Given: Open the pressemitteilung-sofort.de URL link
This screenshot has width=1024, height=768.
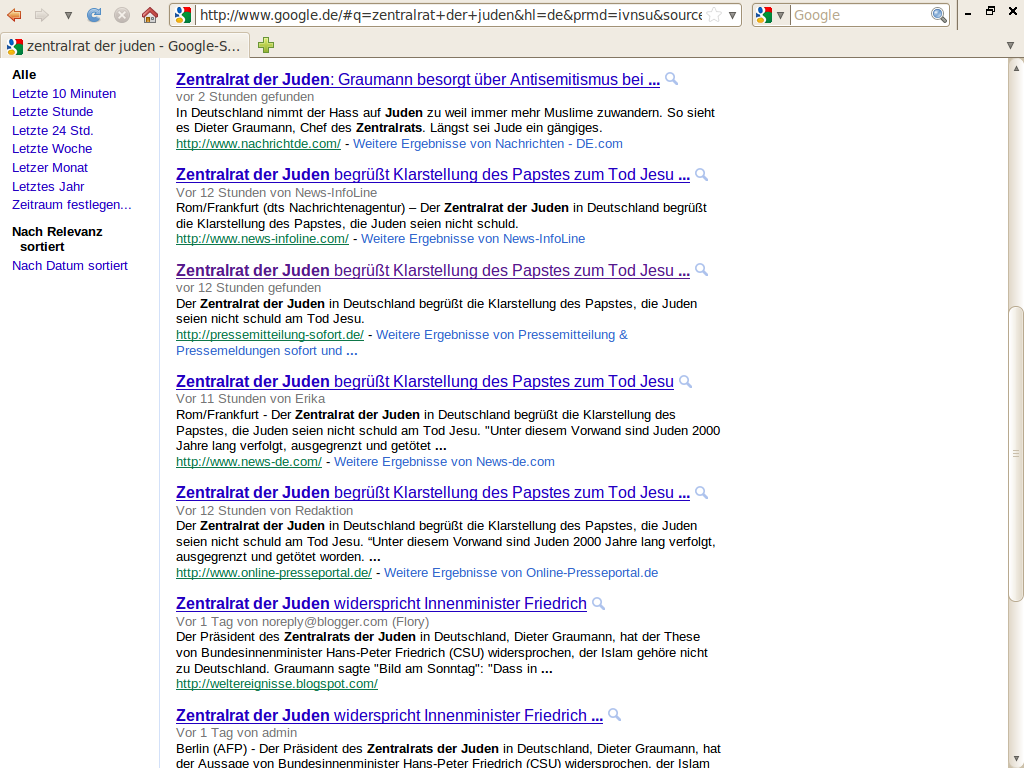Looking at the screenshot, I should pos(270,335).
